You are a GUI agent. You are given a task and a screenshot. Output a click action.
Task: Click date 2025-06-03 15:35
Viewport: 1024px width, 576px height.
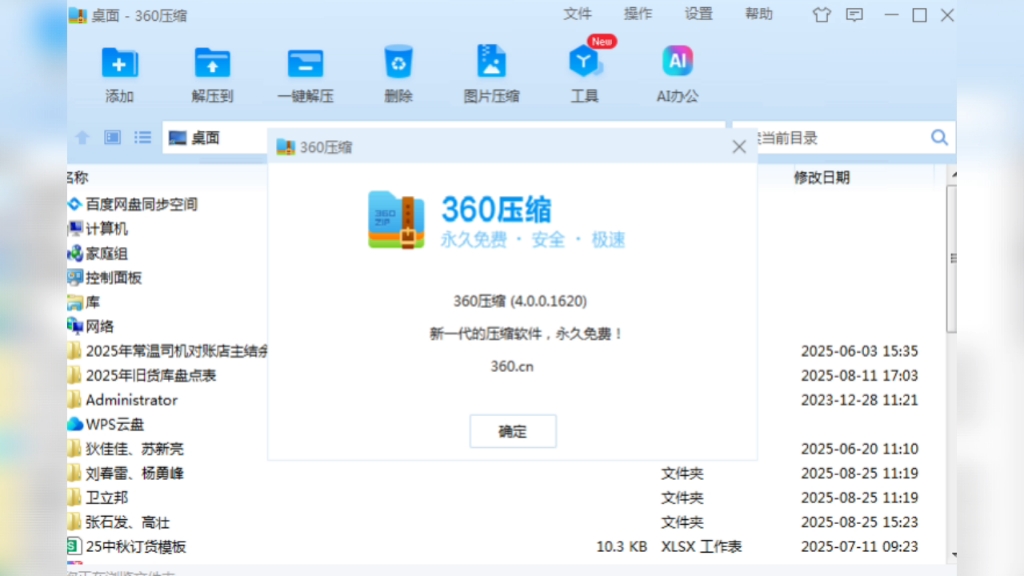coord(859,351)
